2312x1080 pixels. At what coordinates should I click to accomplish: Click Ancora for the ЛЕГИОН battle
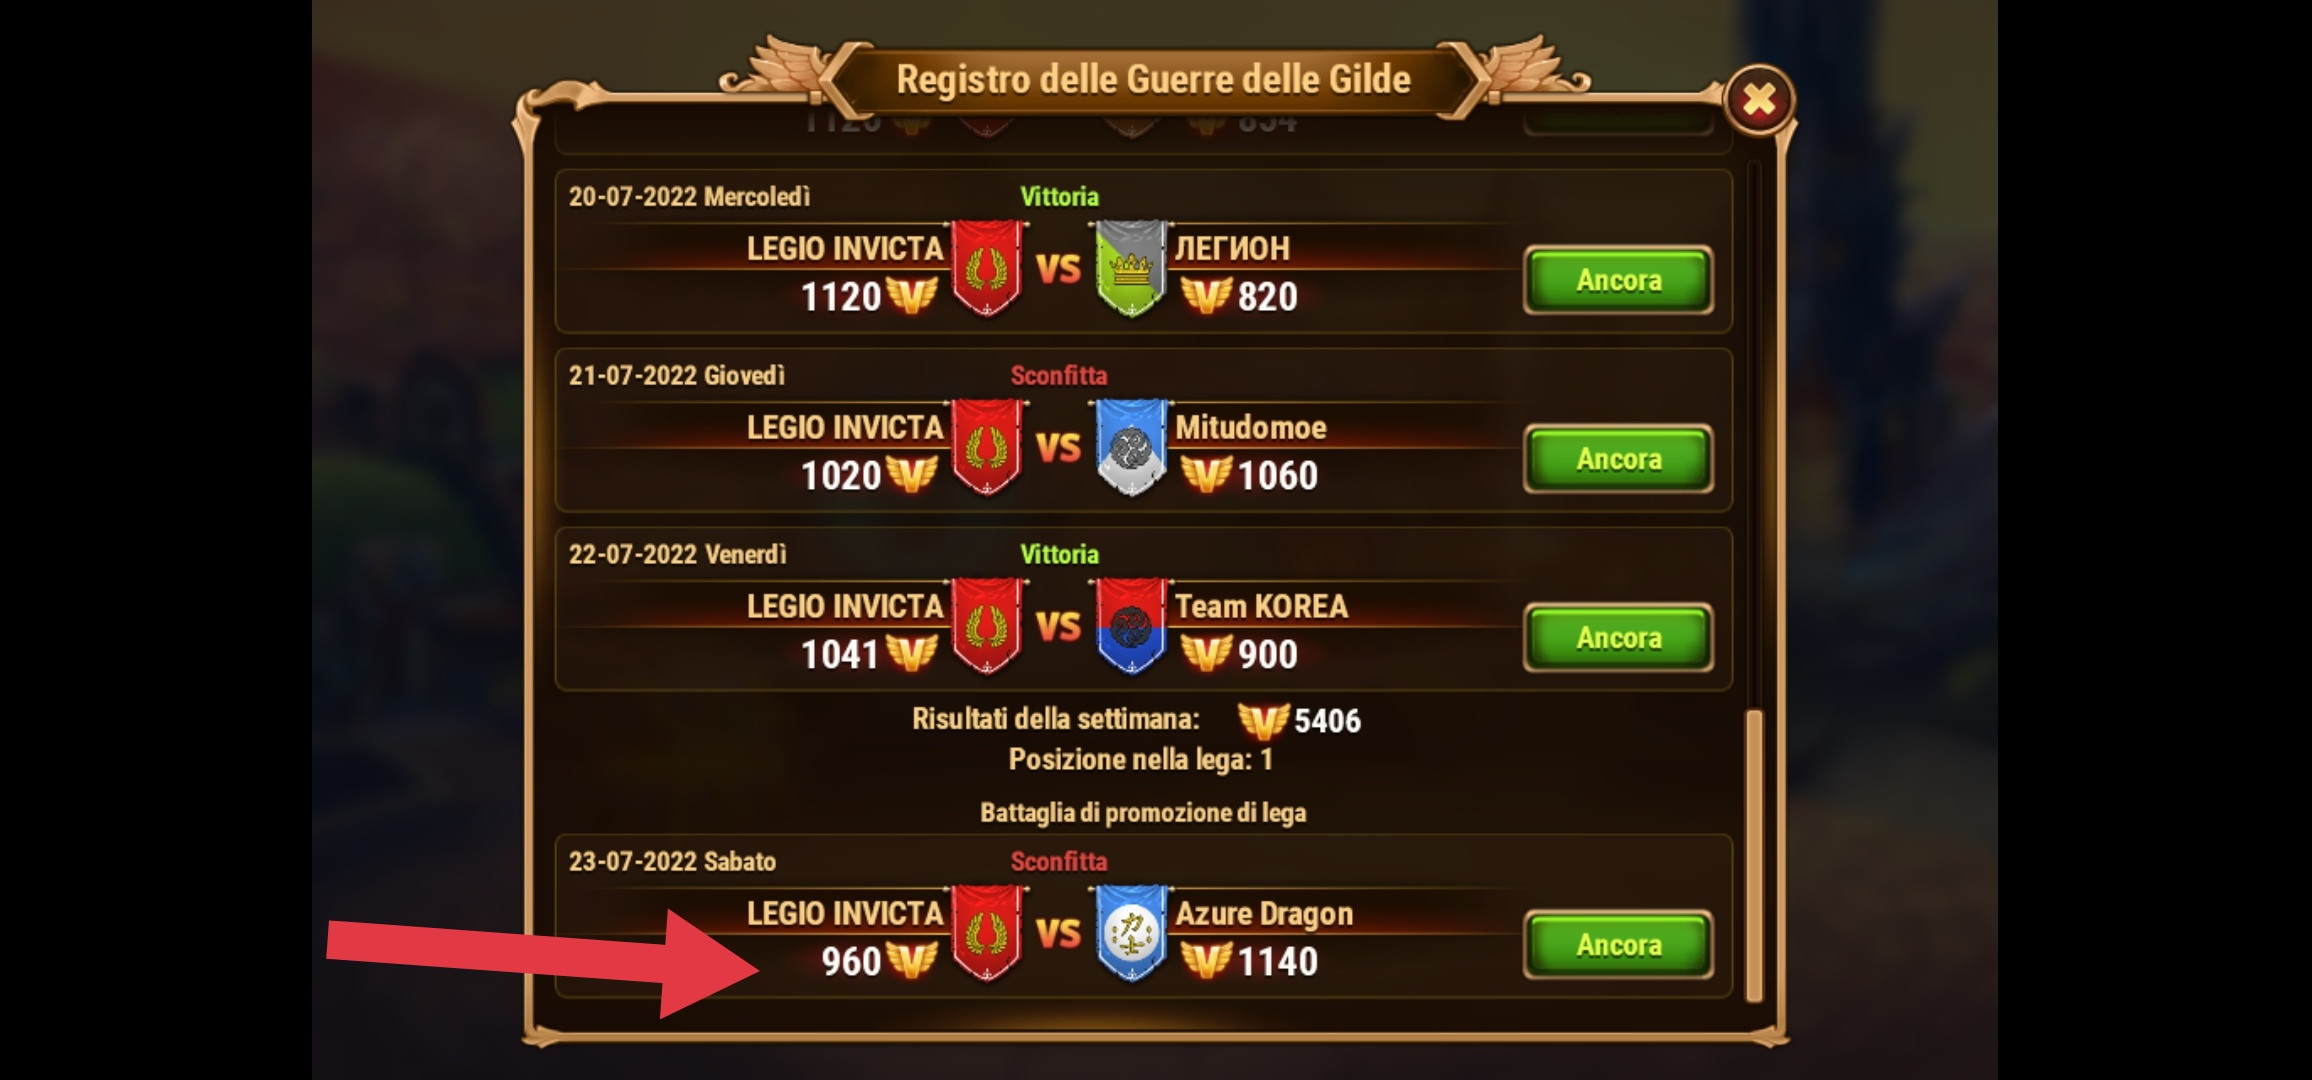(1618, 280)
